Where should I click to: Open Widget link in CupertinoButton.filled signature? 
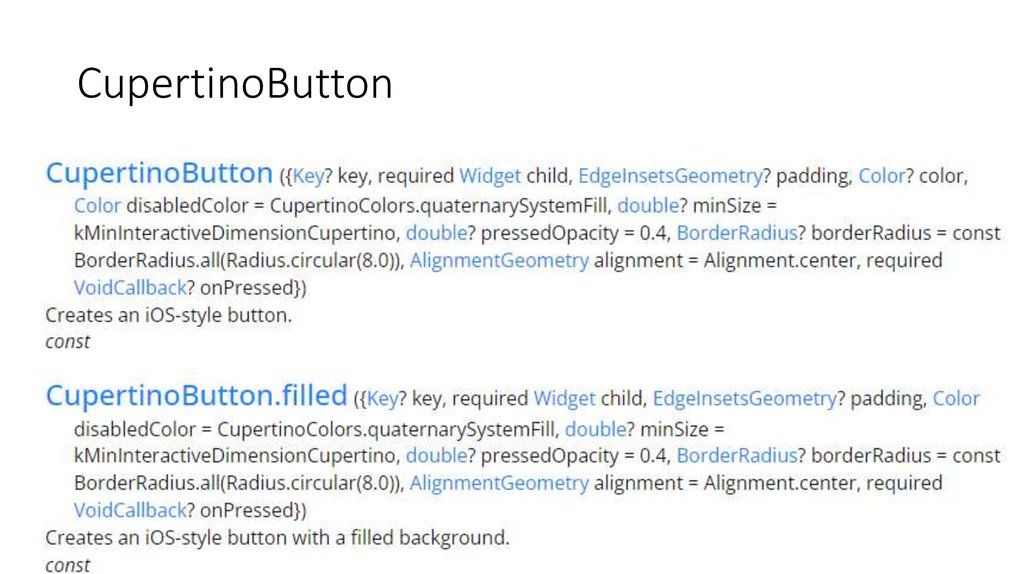pos(564,399)
